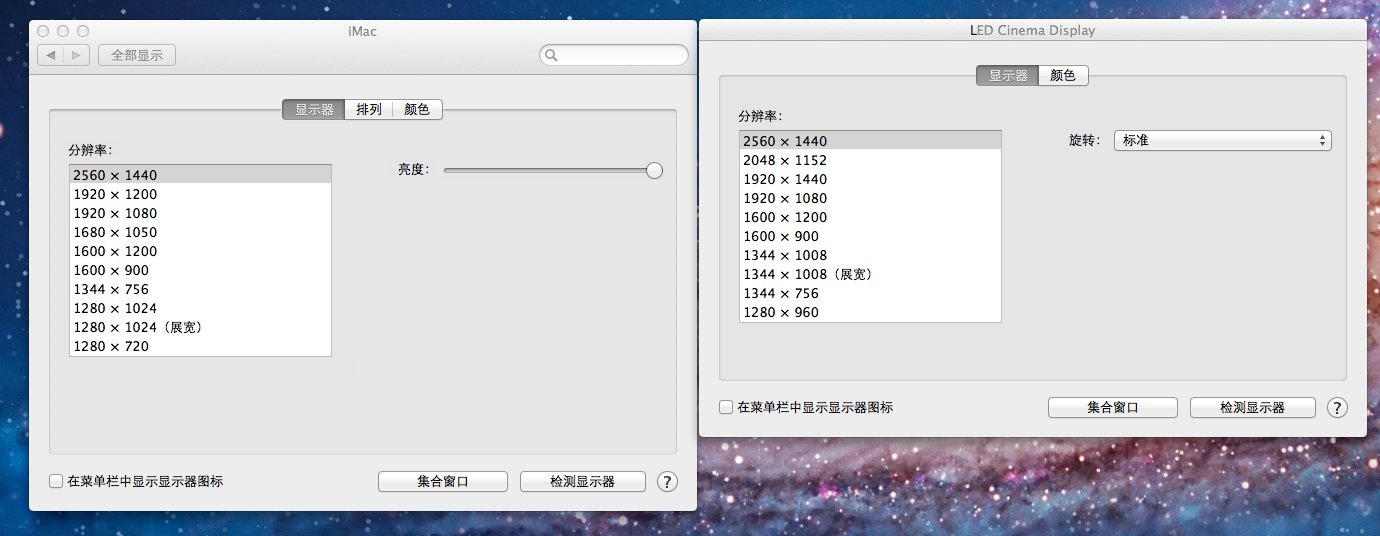This screenshot has width=1380, height=536.
Task: Click 检测显示器 in the LED Cinema Display window
Action: 1253,407
